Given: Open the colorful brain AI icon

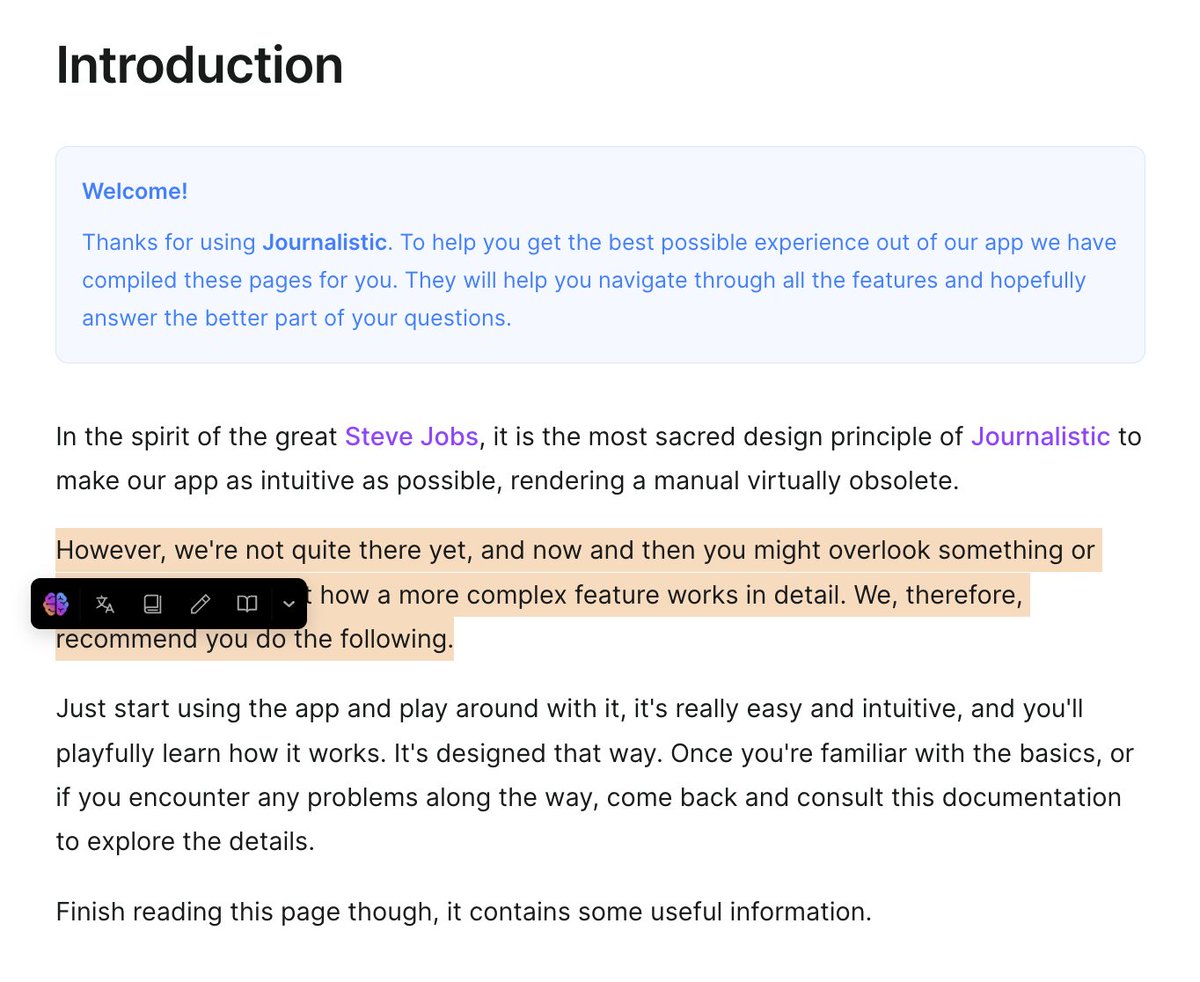Looking at the screenshot, I should click(x=55, y=604).
